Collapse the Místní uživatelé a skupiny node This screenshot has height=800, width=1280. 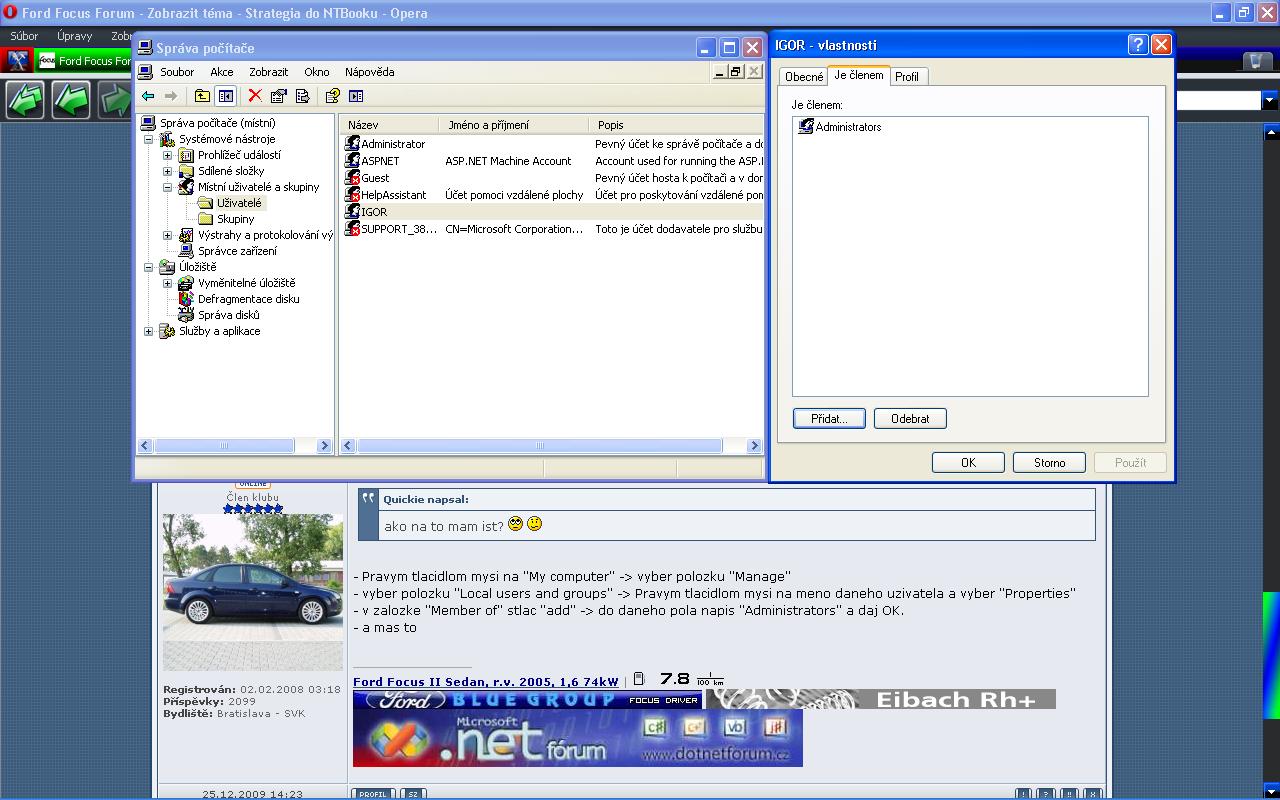pyautogui.click(x=168, y=187)
